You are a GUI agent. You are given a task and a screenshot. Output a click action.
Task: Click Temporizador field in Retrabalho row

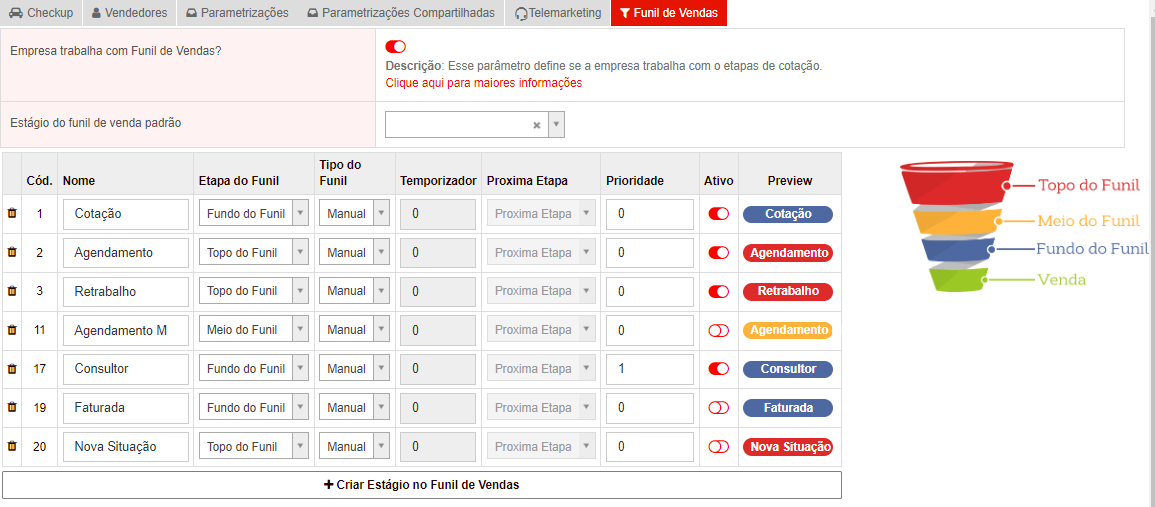[438, 291]
